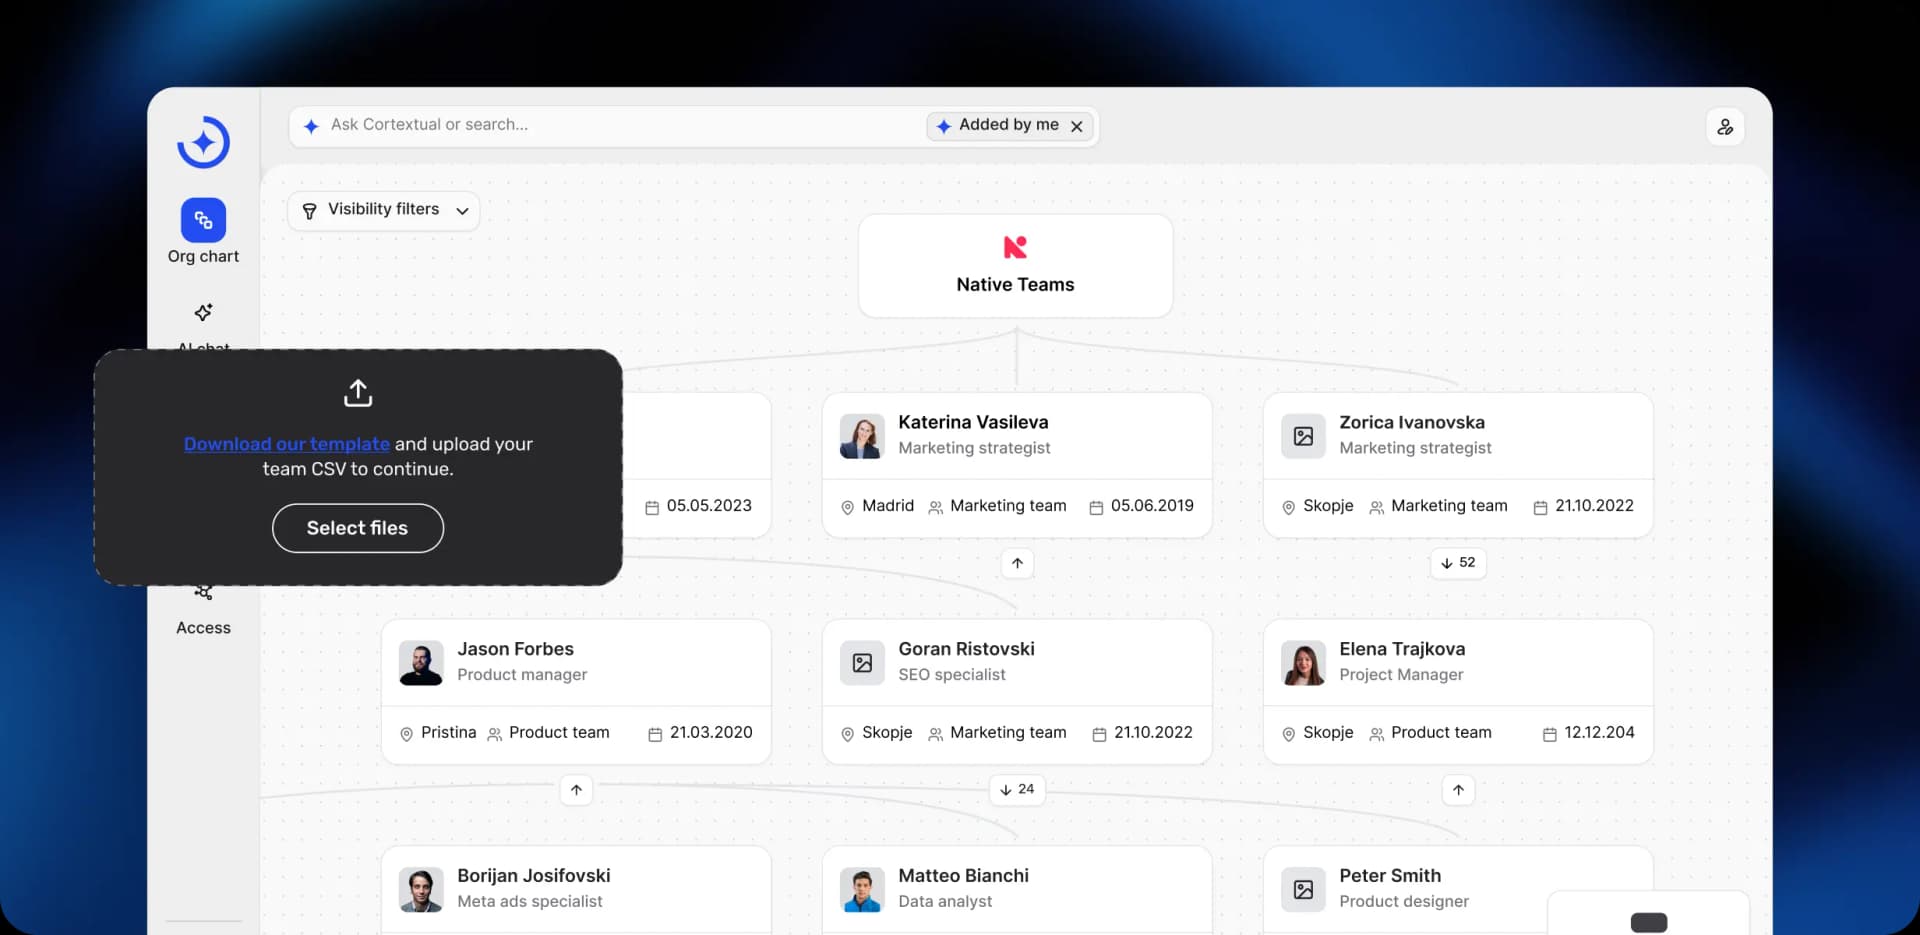Click Zorica Ivanovska's image placeholder icon
This screenshot has height=935, width=1920.
(x=1303, y=436)
